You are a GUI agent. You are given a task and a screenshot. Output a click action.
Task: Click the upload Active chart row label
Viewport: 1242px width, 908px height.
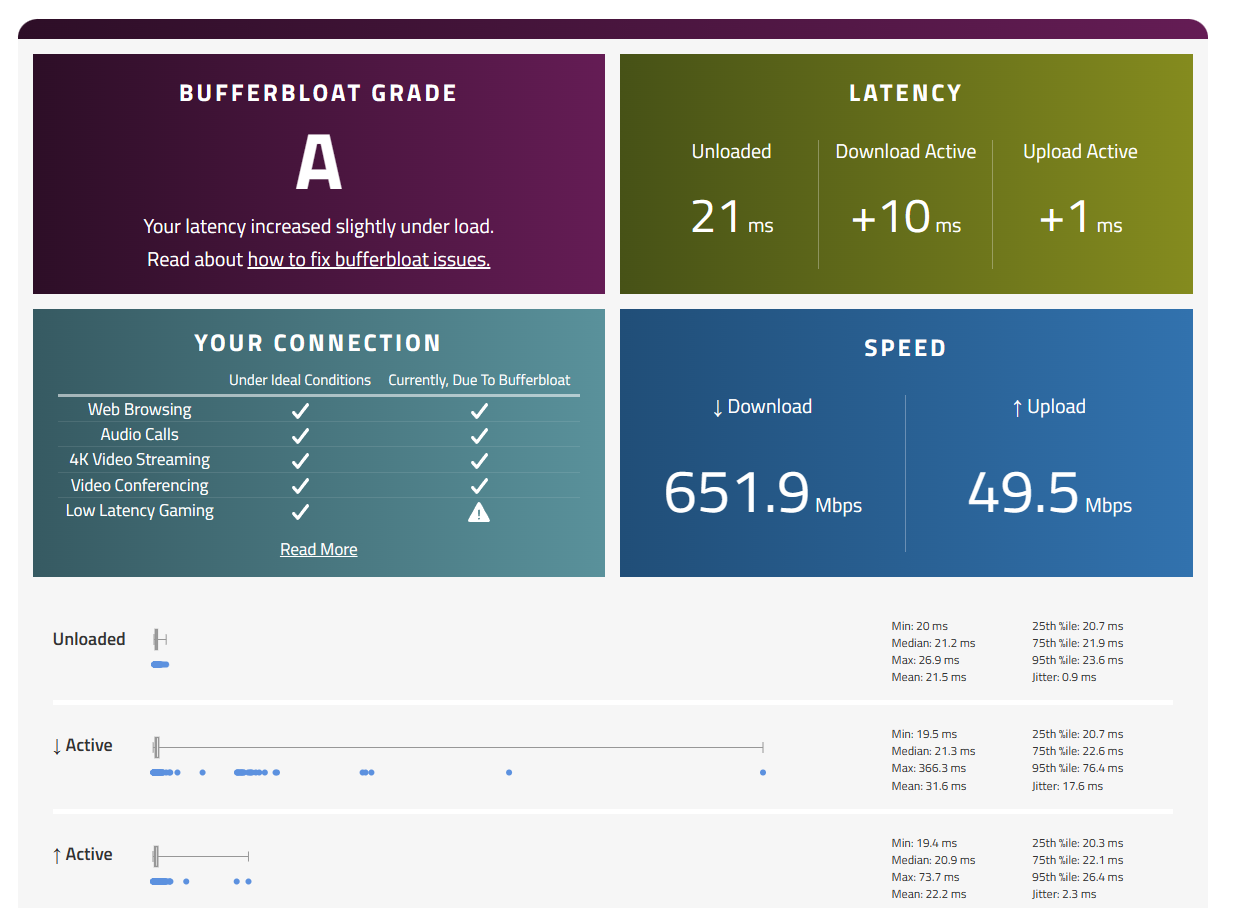pos(82,855)
